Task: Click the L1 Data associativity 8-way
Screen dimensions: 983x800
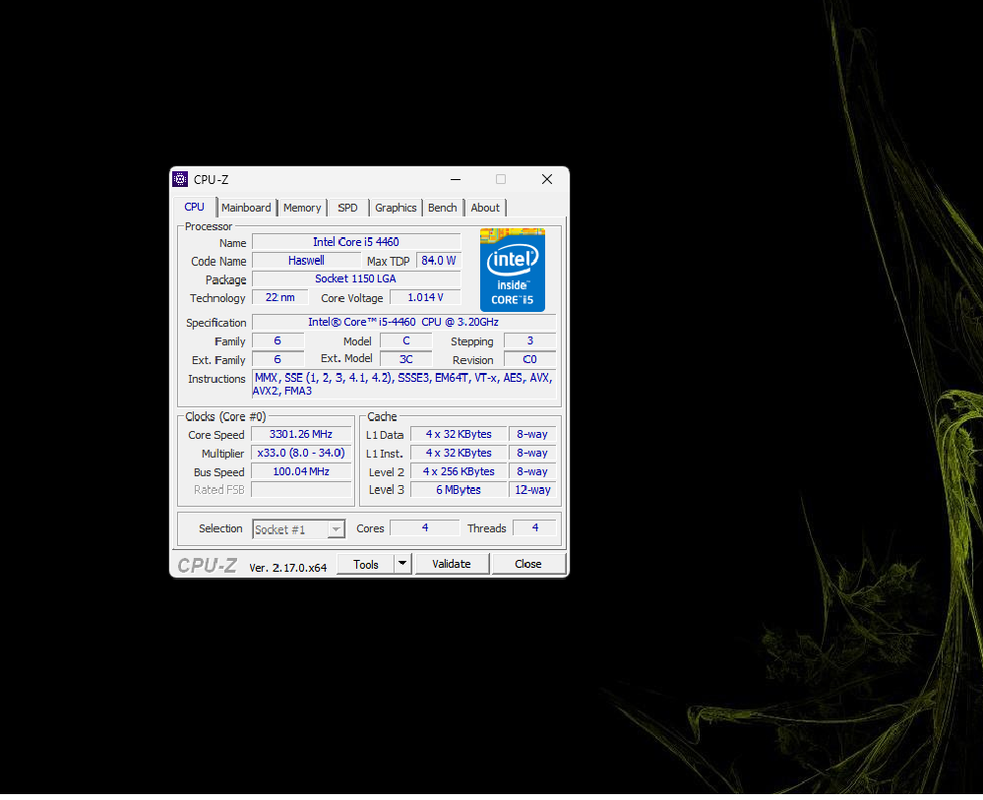Action: point(532,434)
